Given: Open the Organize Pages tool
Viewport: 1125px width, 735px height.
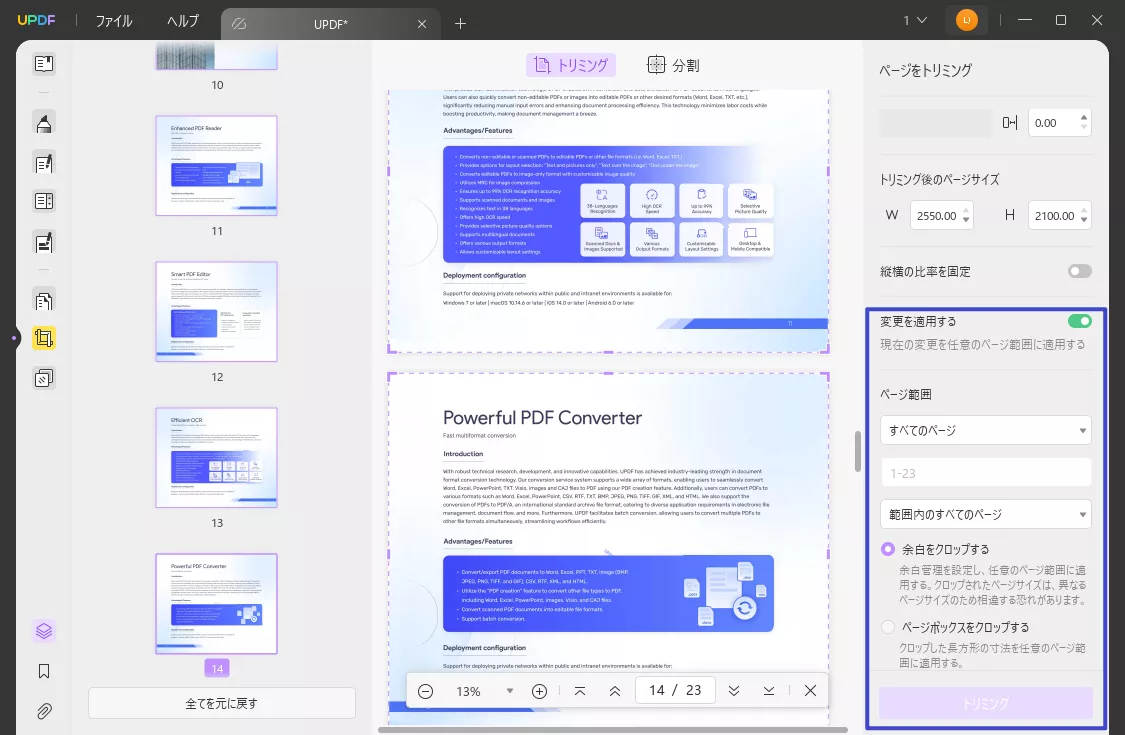Looking at the screenshot, I should pyautogui.click(x=44, y=202).
